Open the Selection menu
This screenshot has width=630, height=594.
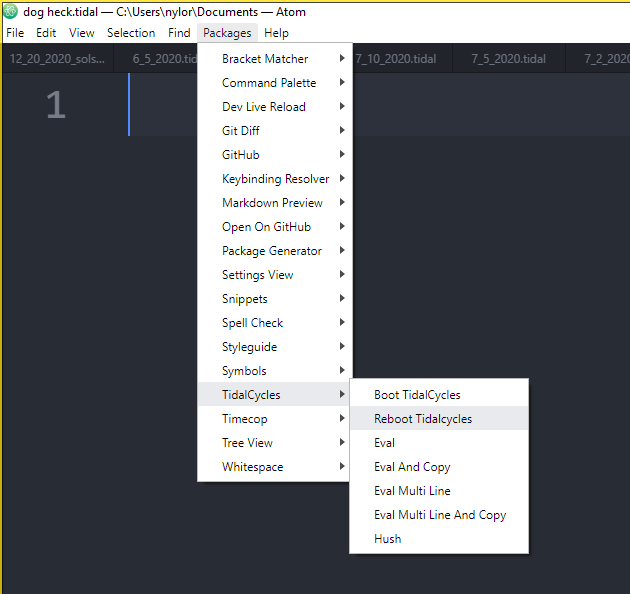(131, 33)
